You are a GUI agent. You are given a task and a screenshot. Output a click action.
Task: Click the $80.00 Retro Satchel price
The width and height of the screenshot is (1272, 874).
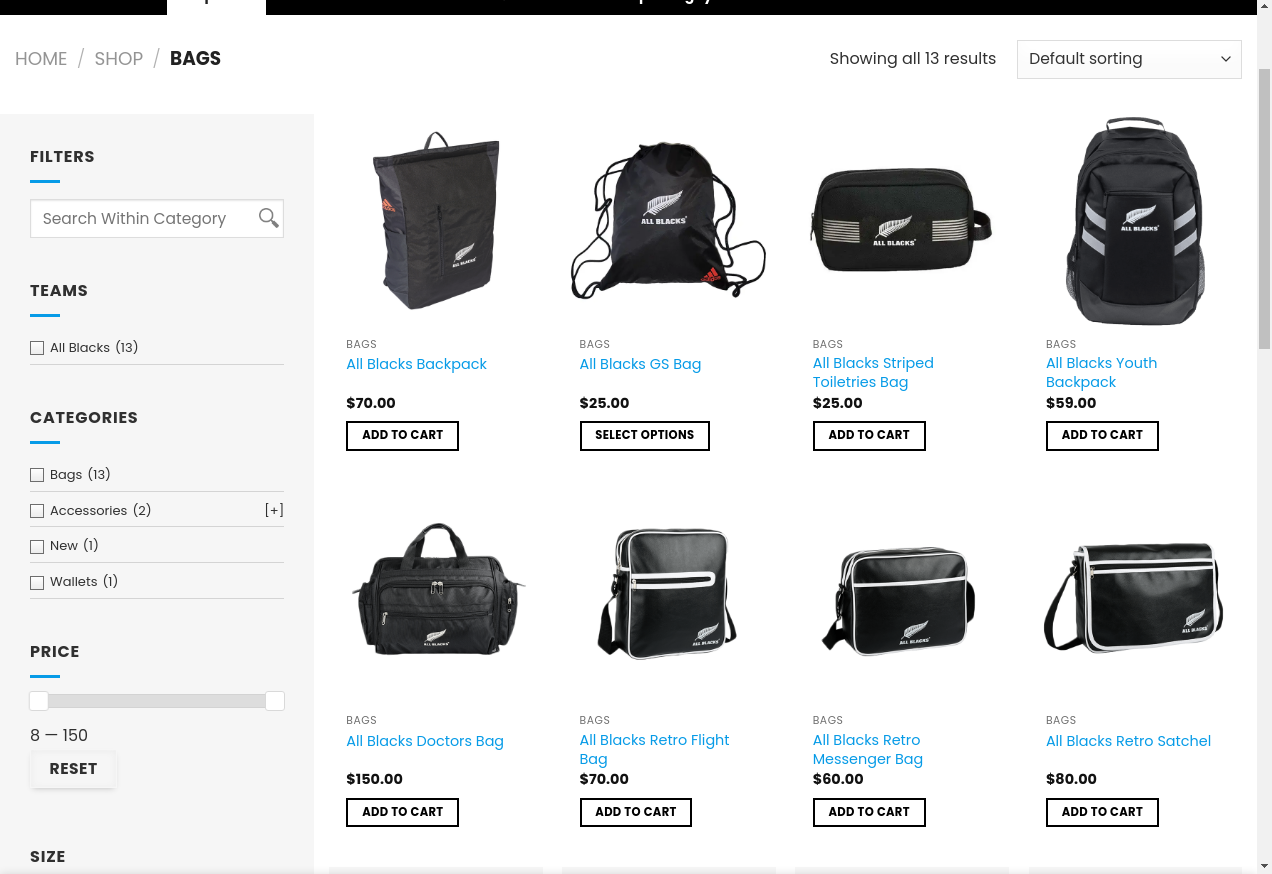tap(1071, 779)
